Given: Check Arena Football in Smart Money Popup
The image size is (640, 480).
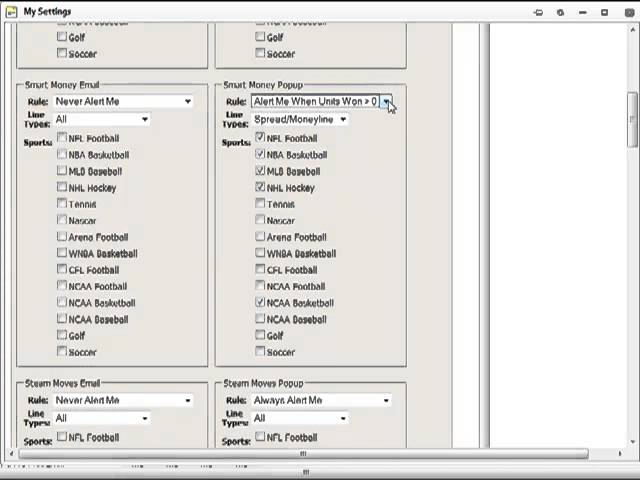Looking at the screenshot, I should [x=260, y=236].
